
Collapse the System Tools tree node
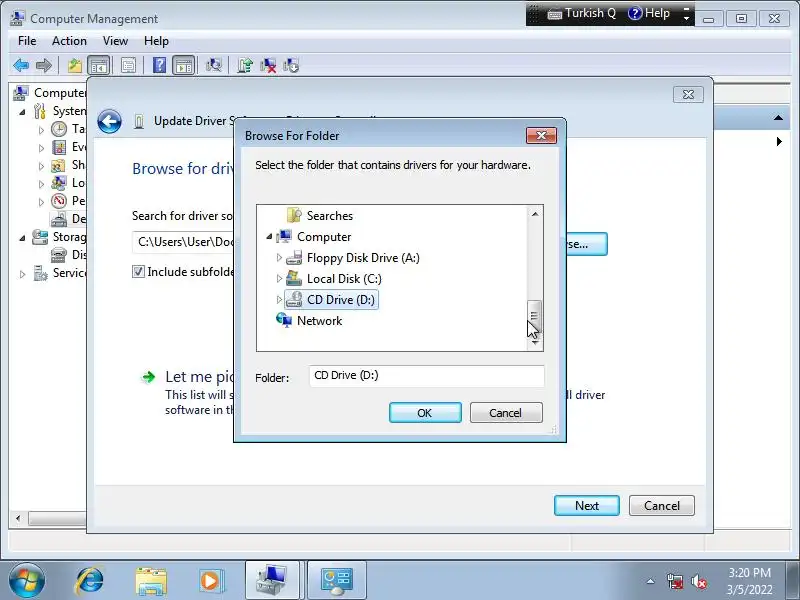click(x=22, y=111)
